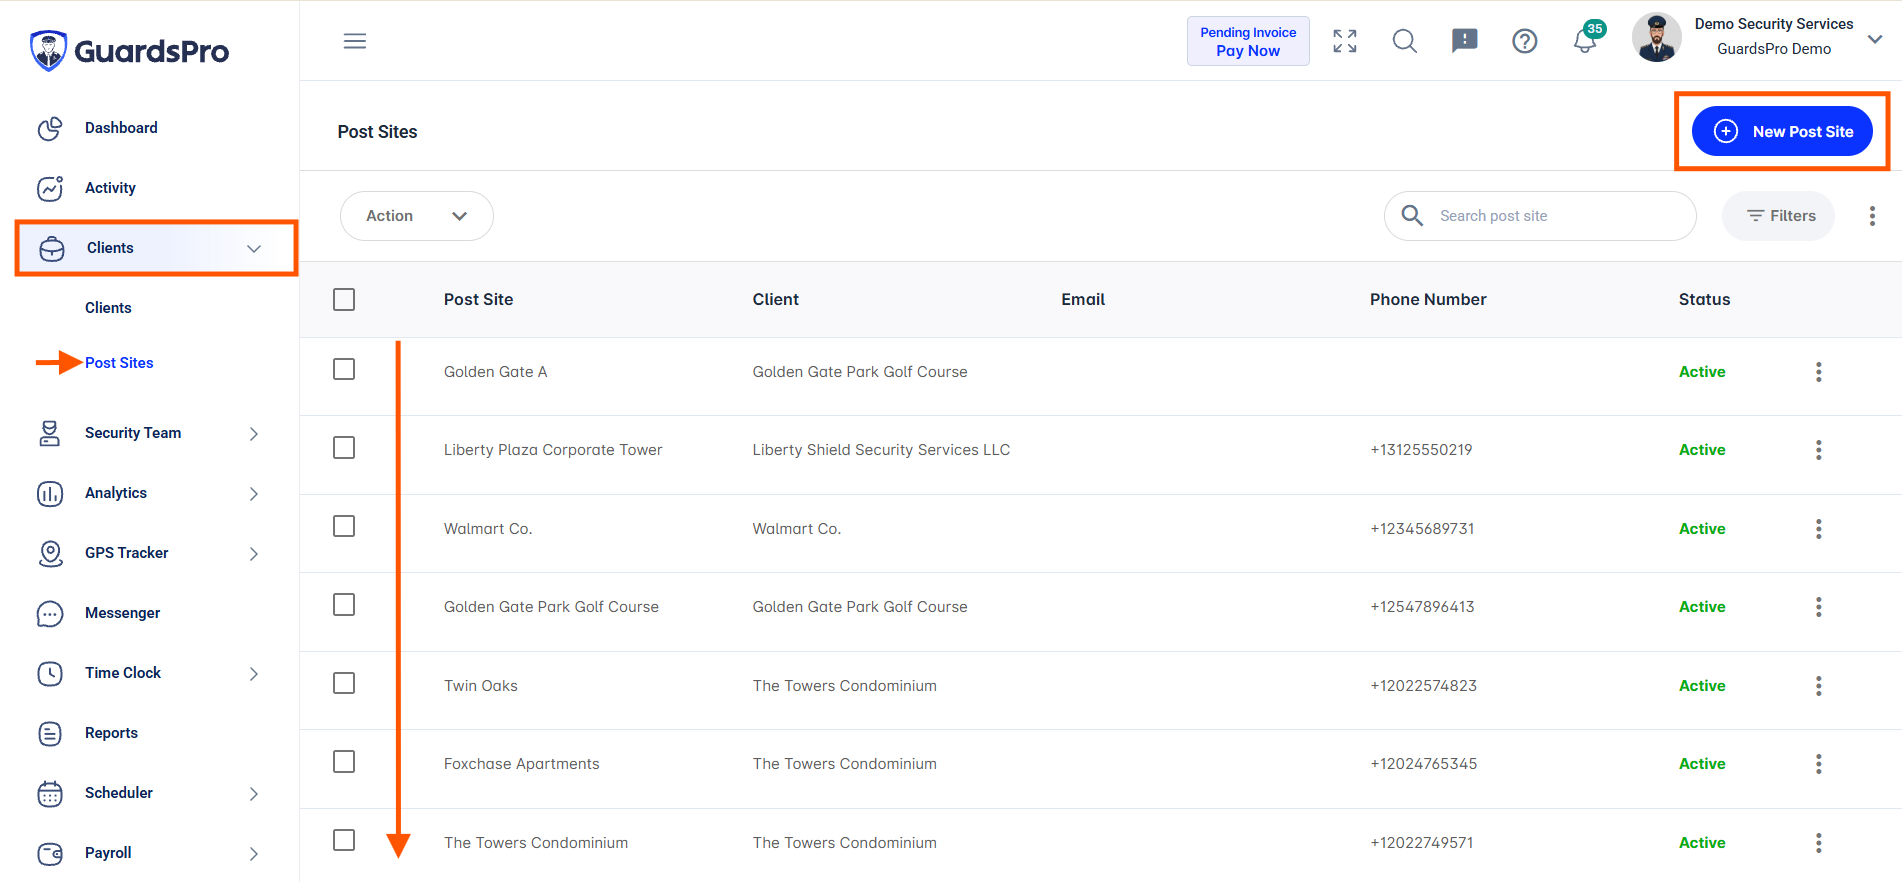The width and height of the screenshot is (1902, 882).
Task: Open the Clients sub-item
Action: [x=108, y=308]
